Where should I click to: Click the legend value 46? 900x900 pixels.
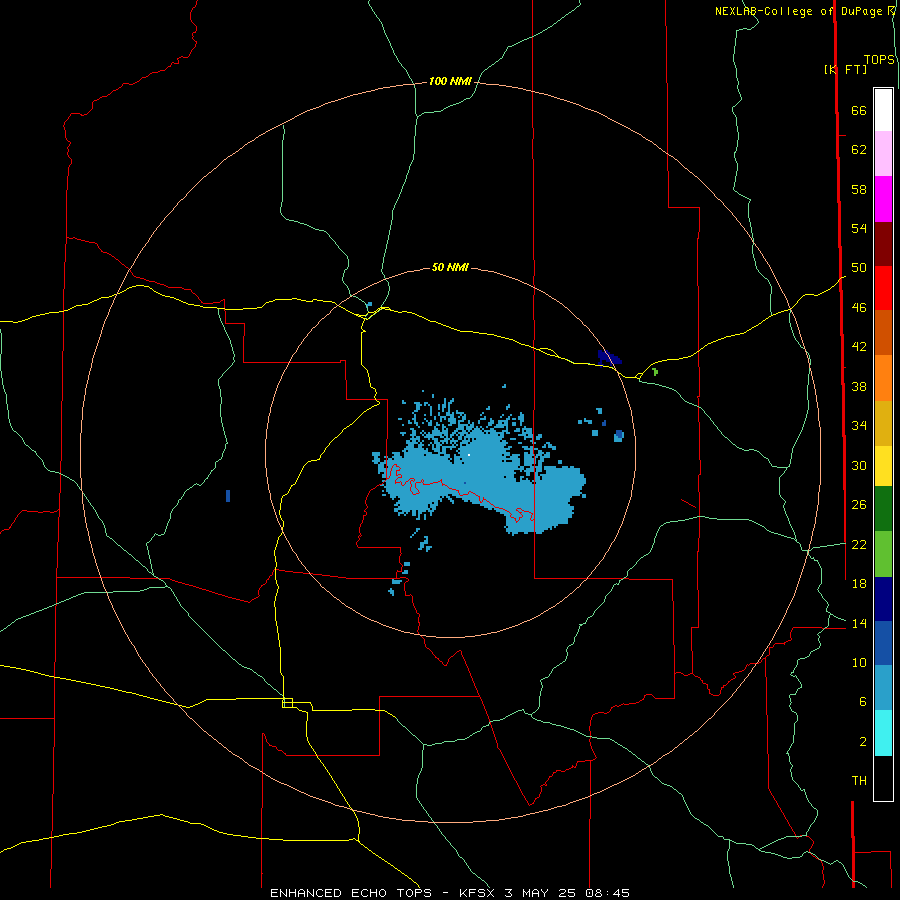(x=859, y=308)
